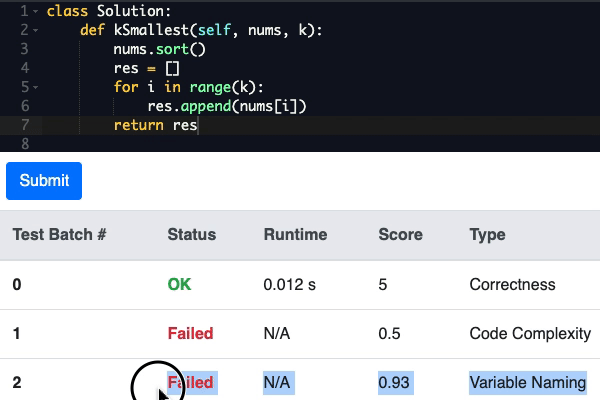Click Failed status of Code Complexity row
The width and height of the screenshot is (600, 400).
pos(190,333)
